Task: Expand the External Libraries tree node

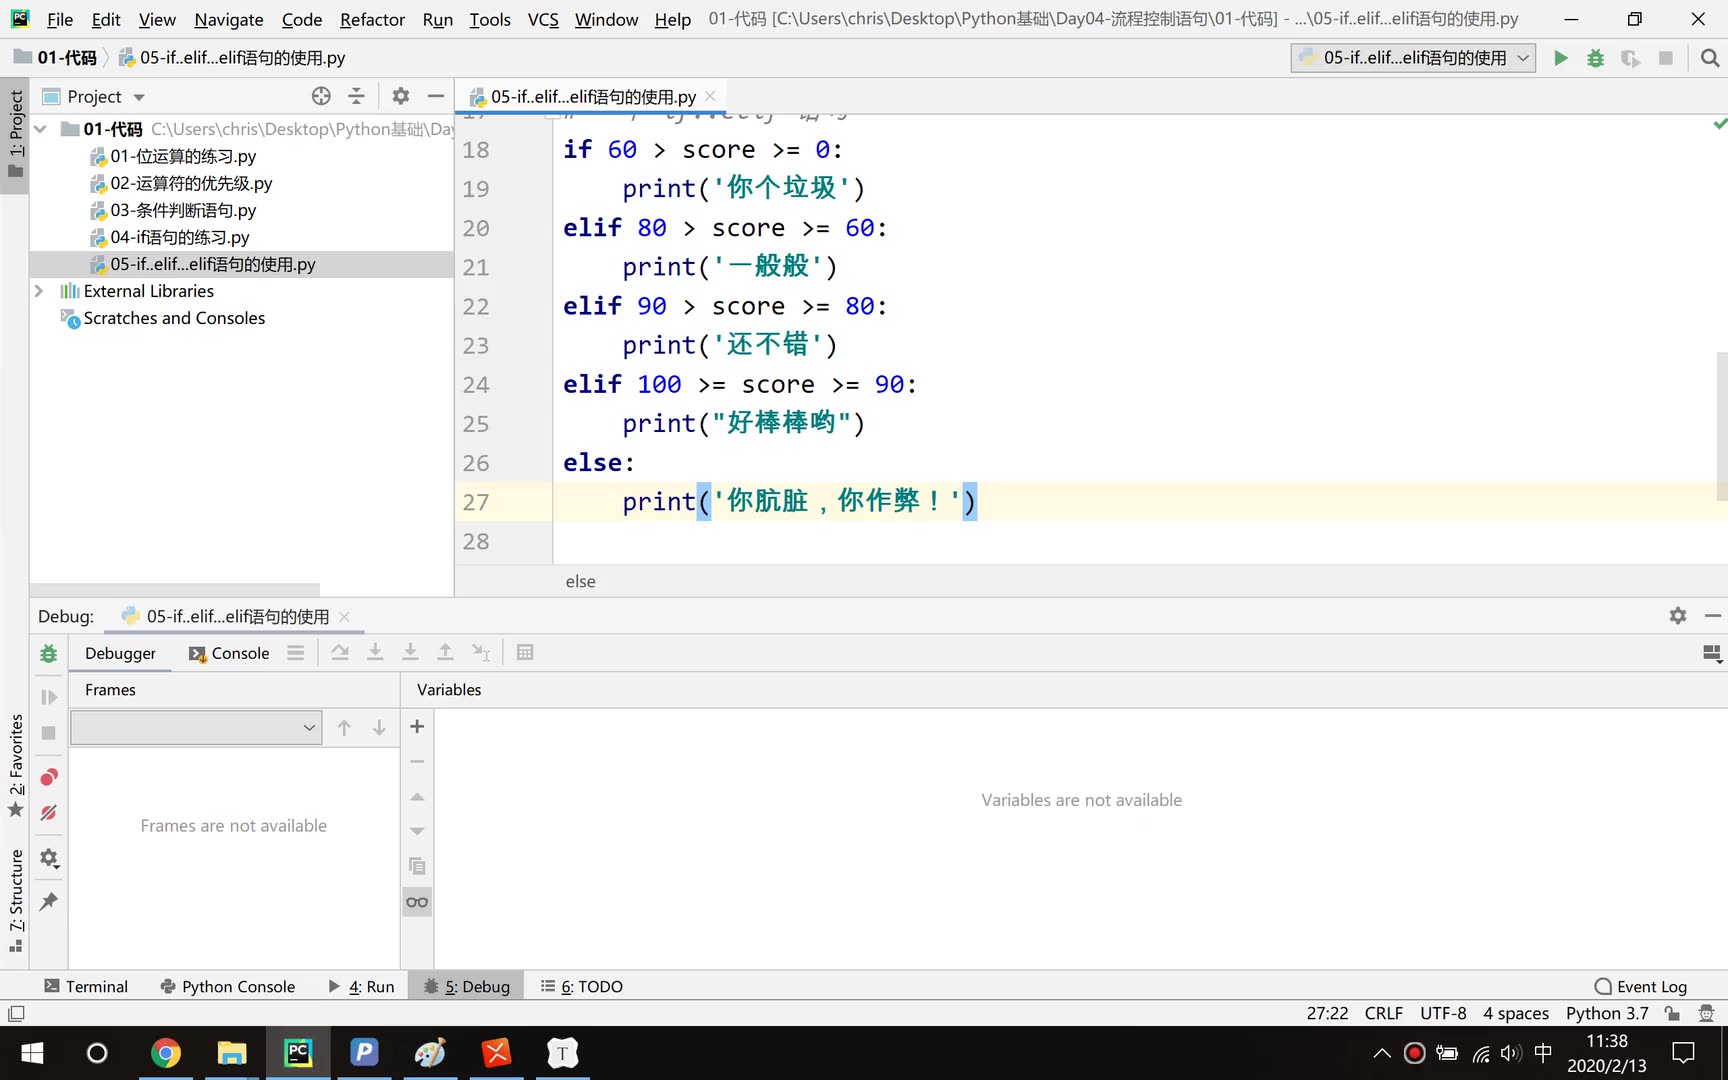Action: click(39, 291)
